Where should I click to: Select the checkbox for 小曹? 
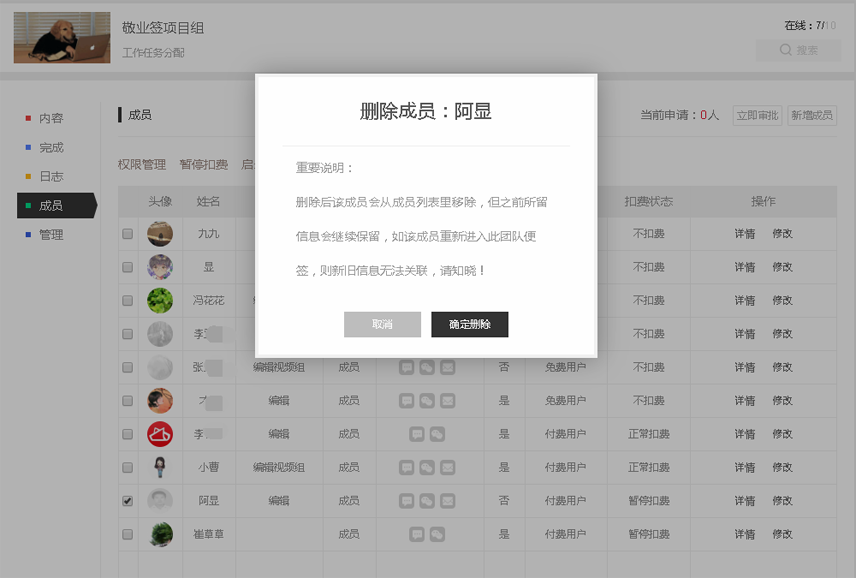click(x=128, y=468)
